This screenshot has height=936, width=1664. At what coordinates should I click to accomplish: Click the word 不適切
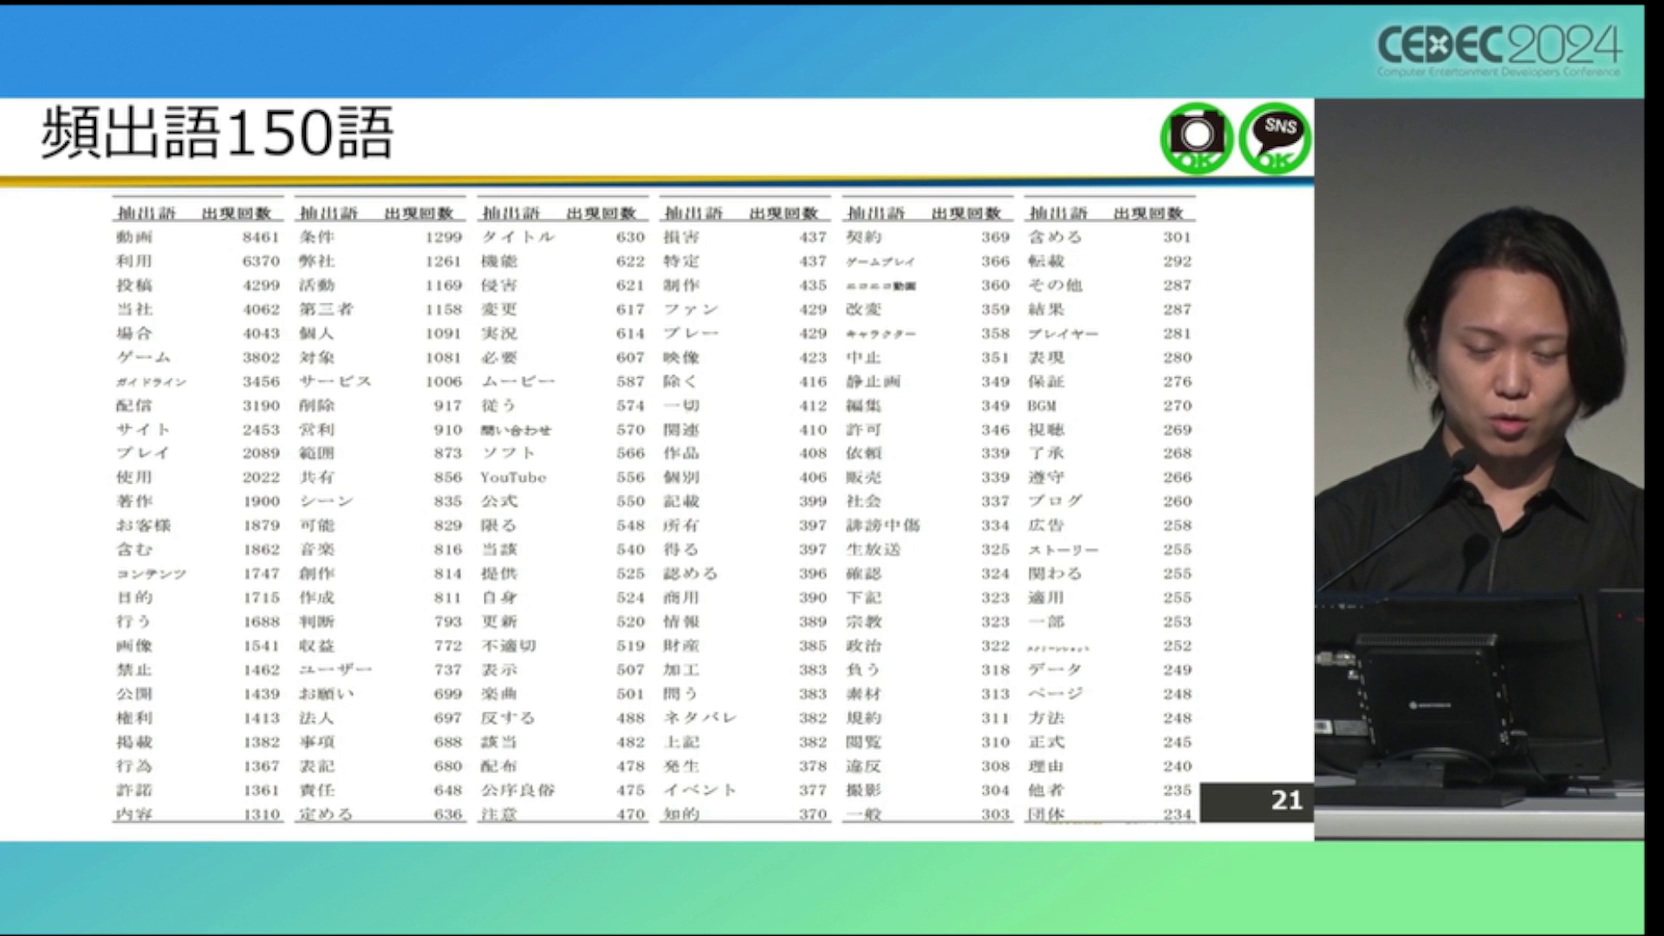click(509, 646)
